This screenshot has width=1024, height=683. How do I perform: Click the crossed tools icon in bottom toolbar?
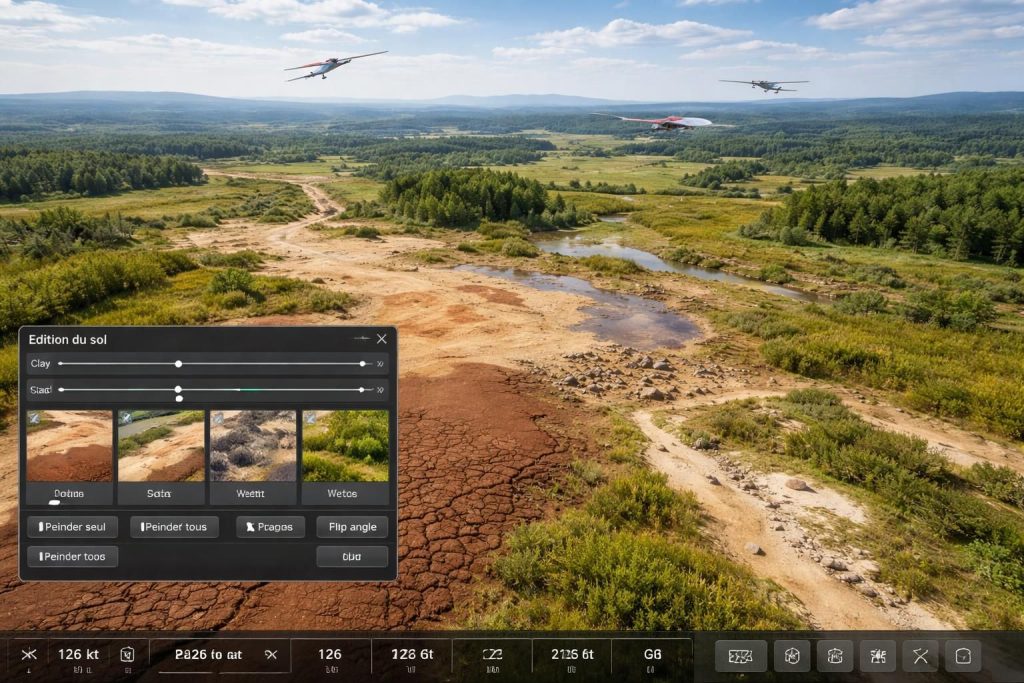tap(920, 656)
